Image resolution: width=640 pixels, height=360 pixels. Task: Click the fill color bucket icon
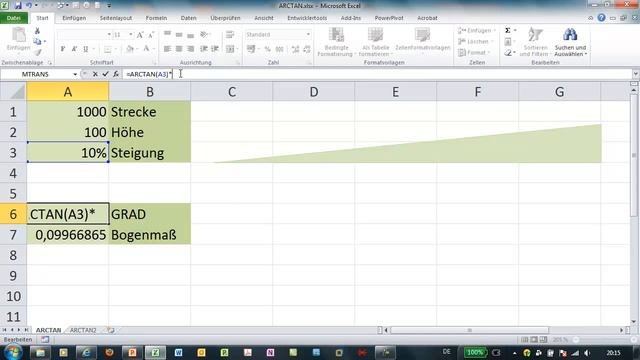[130, 49]
